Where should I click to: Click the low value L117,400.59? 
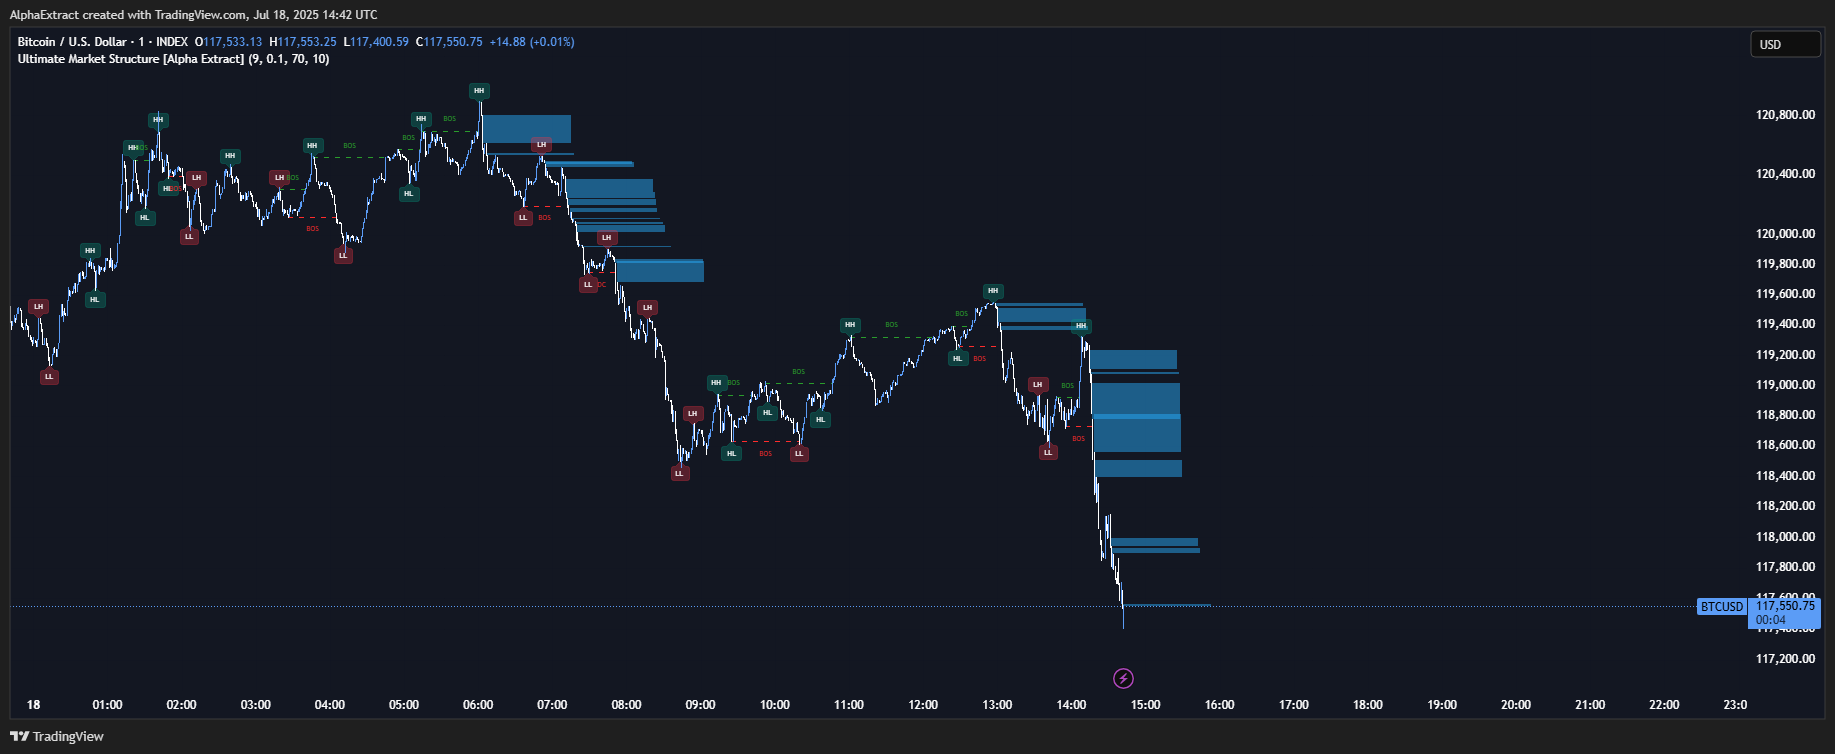[376, 42]
